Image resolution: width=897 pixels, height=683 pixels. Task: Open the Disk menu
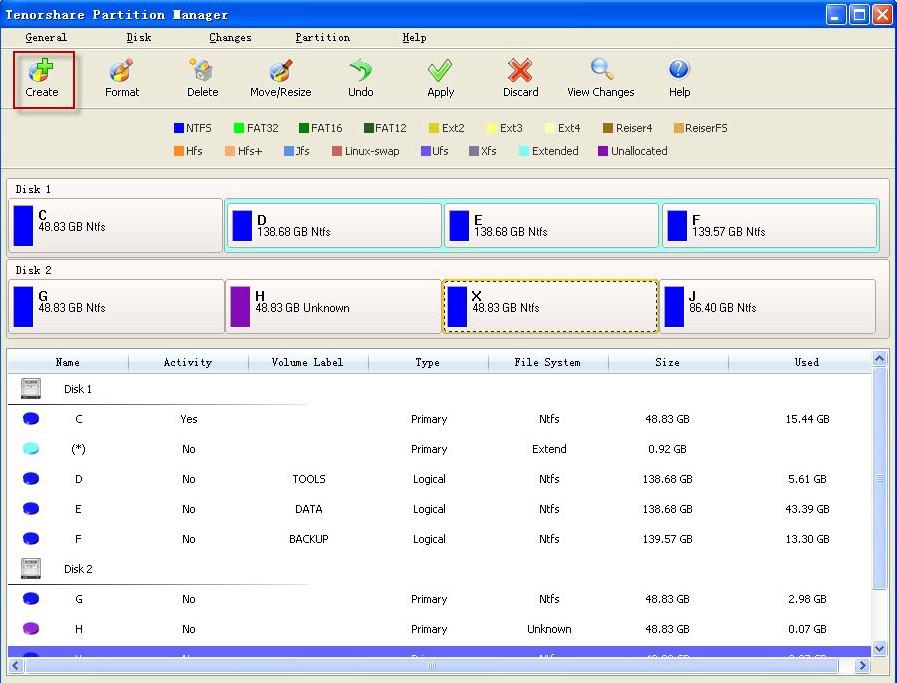[x=139, y=38]
